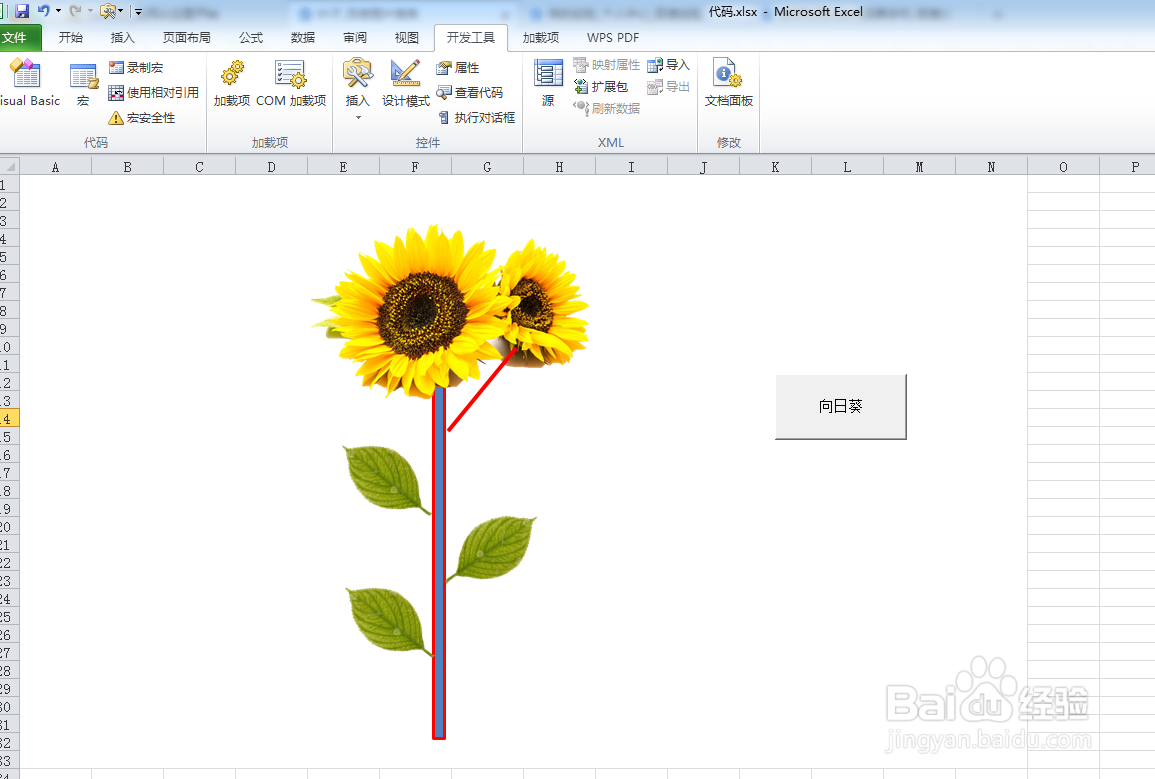Expand the Insert controls dropdown arrow

coord(358,117)
